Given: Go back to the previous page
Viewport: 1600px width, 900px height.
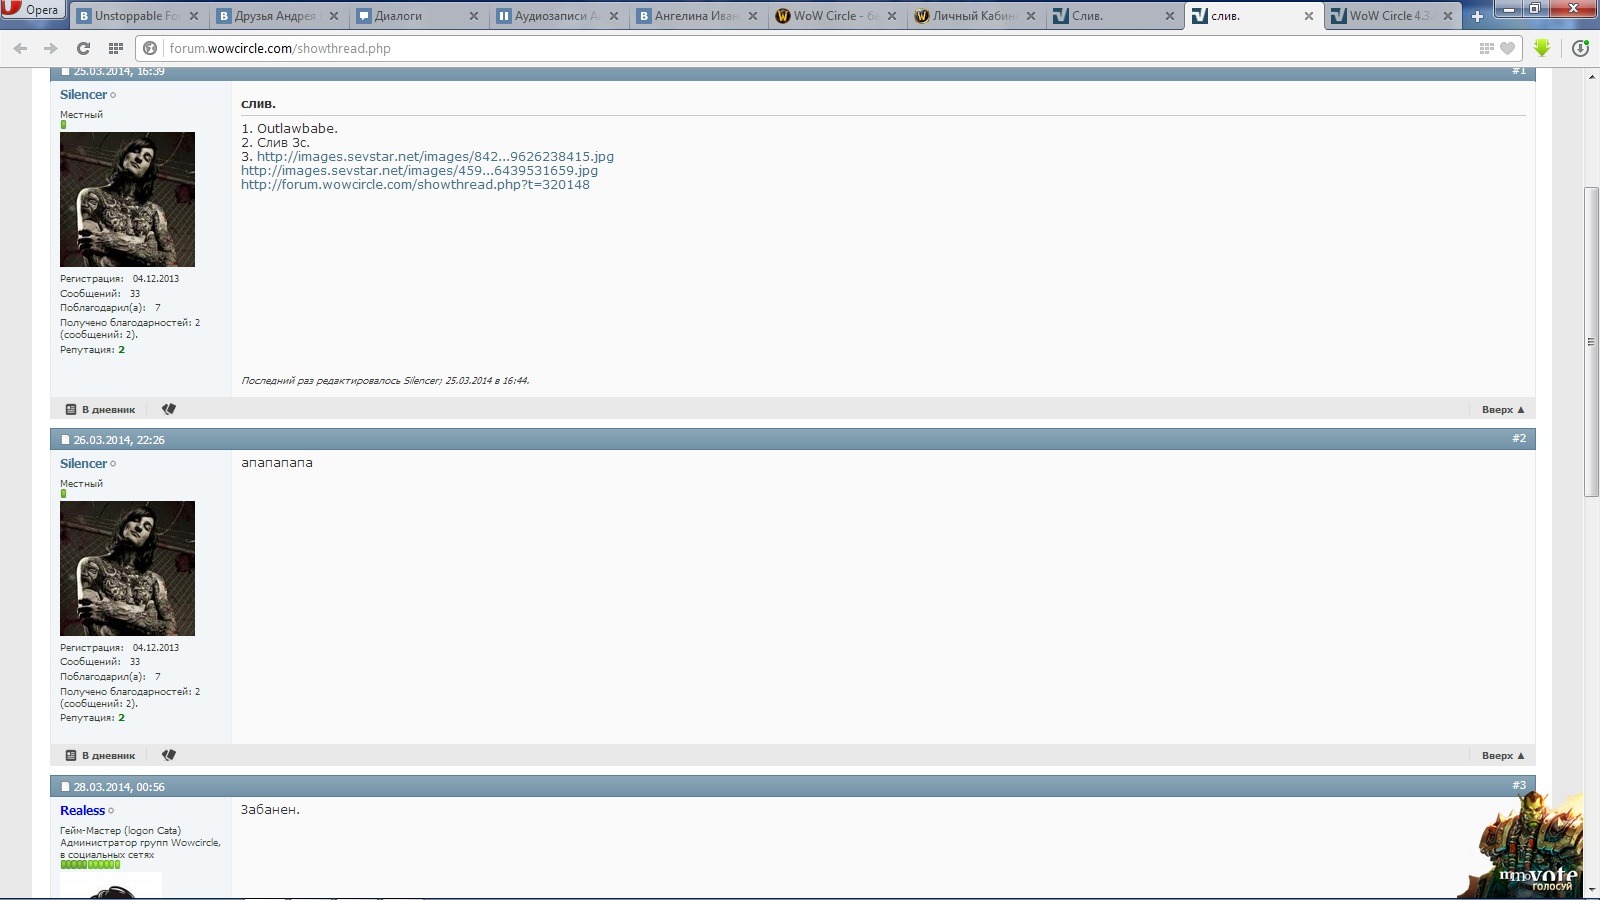Looking at the screenshot, I should [20, 48].
